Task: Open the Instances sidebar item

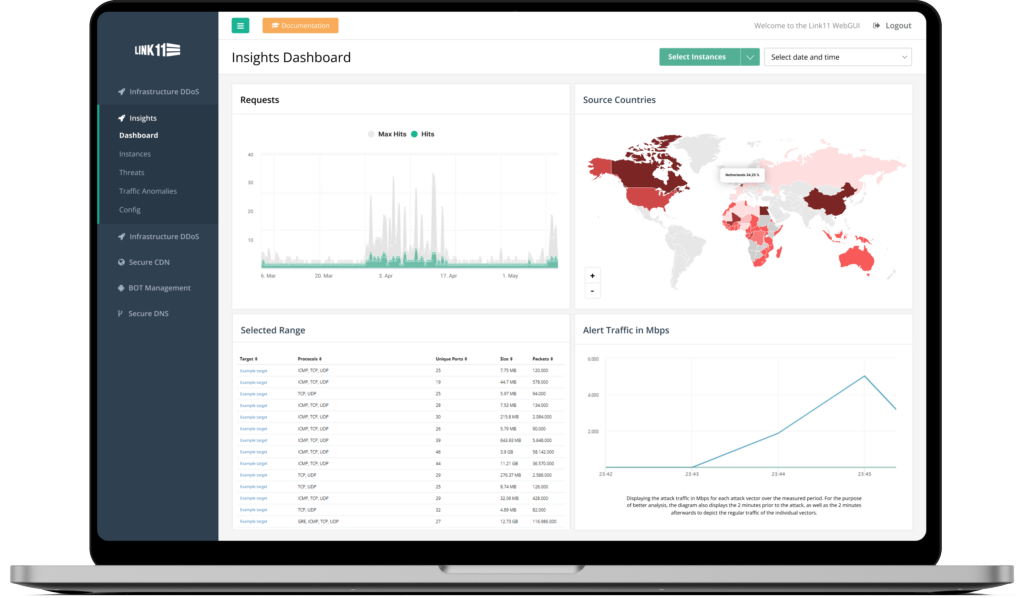Action: pos(135,154)
